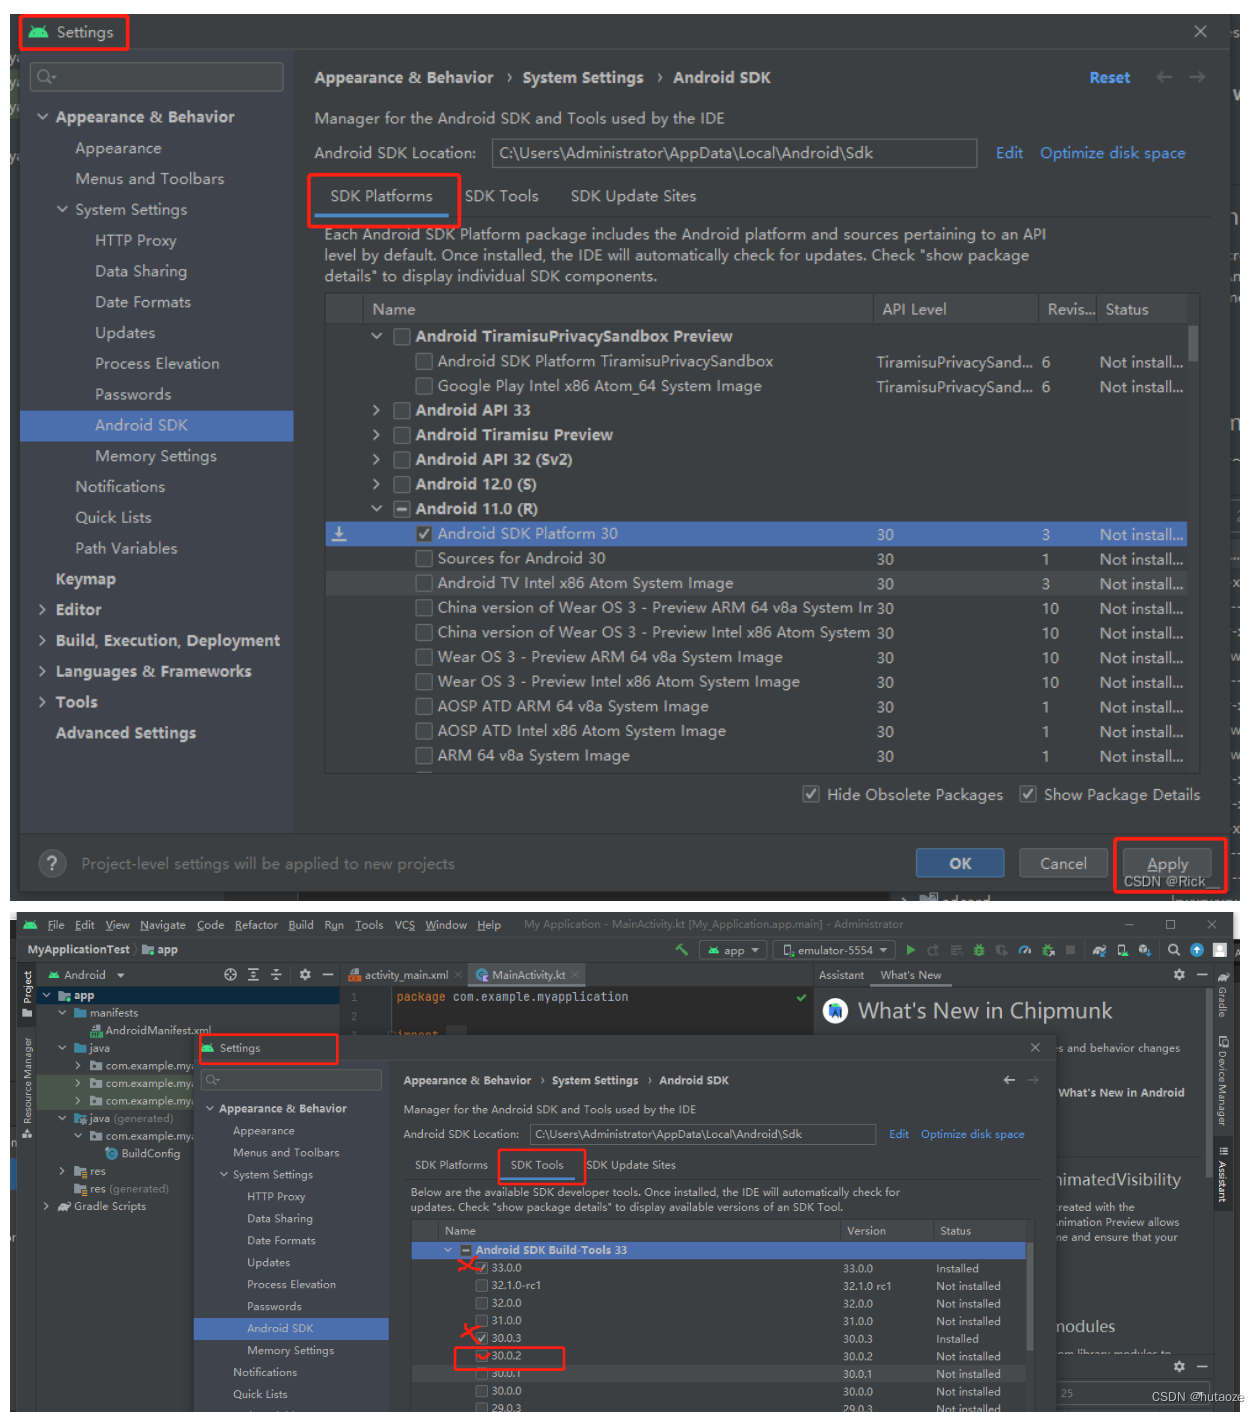Uncheck Android SDK Platform 30 checkbox
The image size is (1260, 1412).
(x=424, y=534)
